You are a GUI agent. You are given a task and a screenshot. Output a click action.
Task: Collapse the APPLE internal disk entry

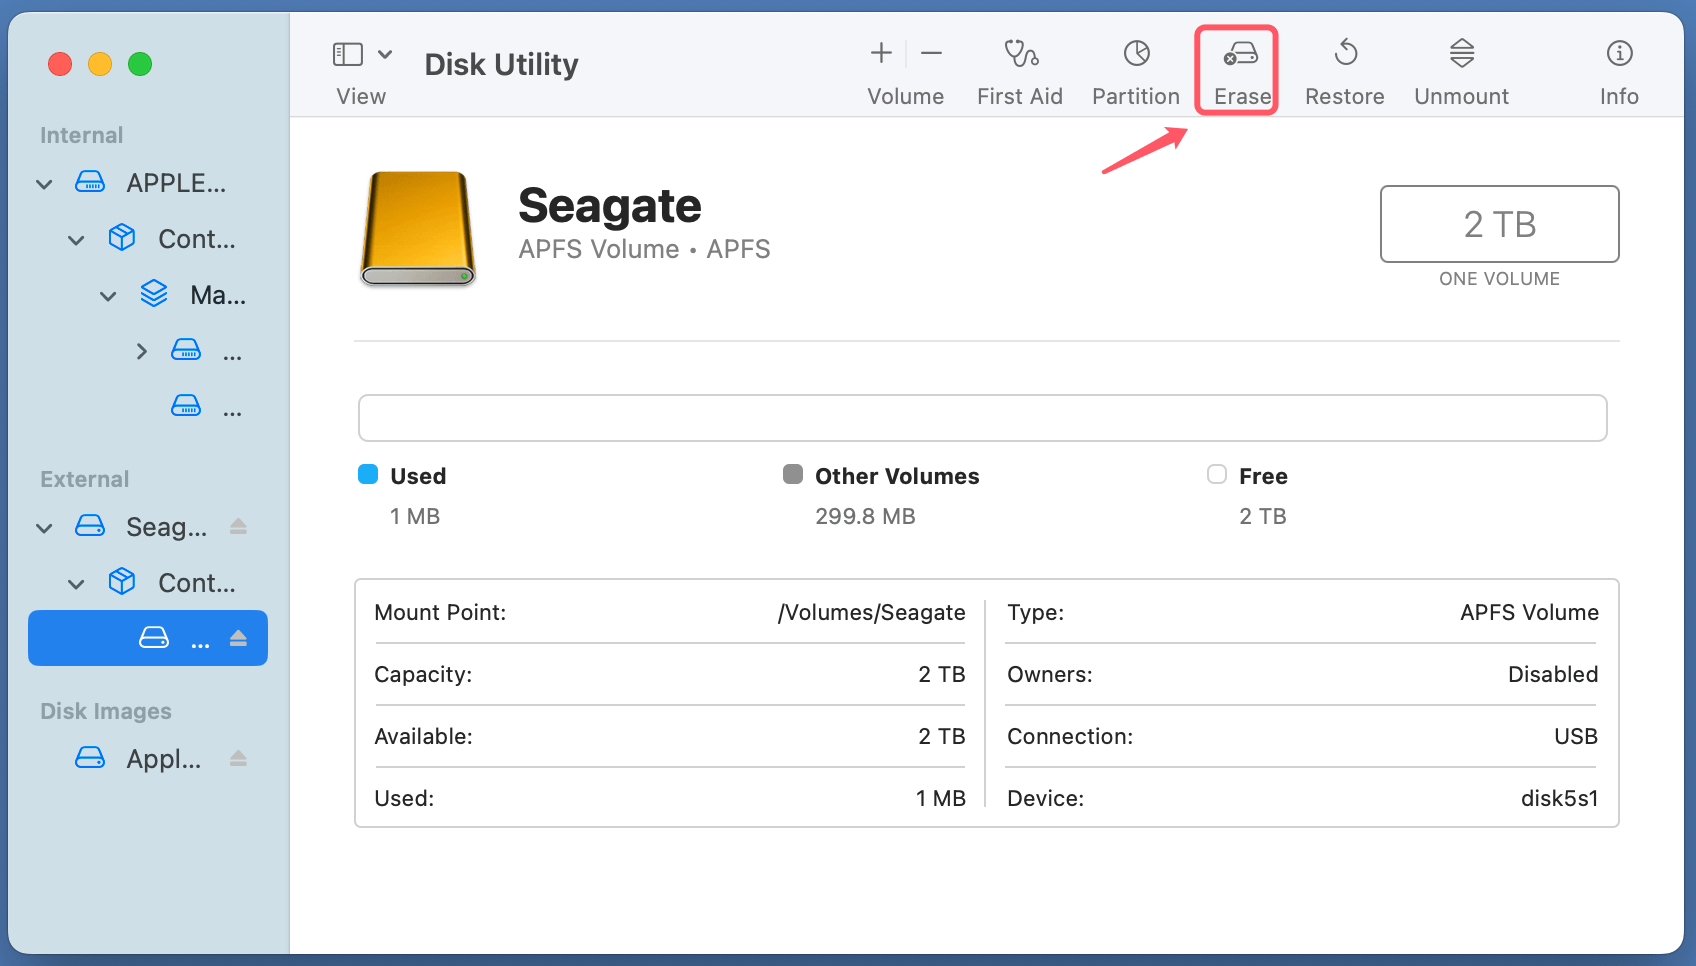tap(44, 183)
